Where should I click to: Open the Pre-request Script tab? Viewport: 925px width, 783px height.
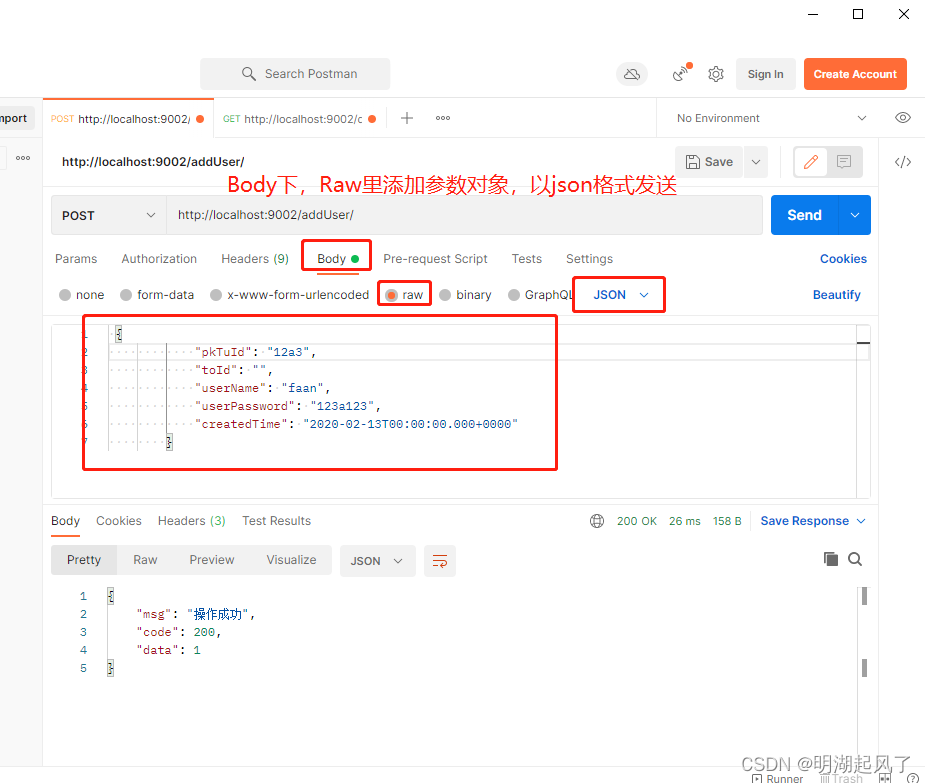click(x=435, y=258)
